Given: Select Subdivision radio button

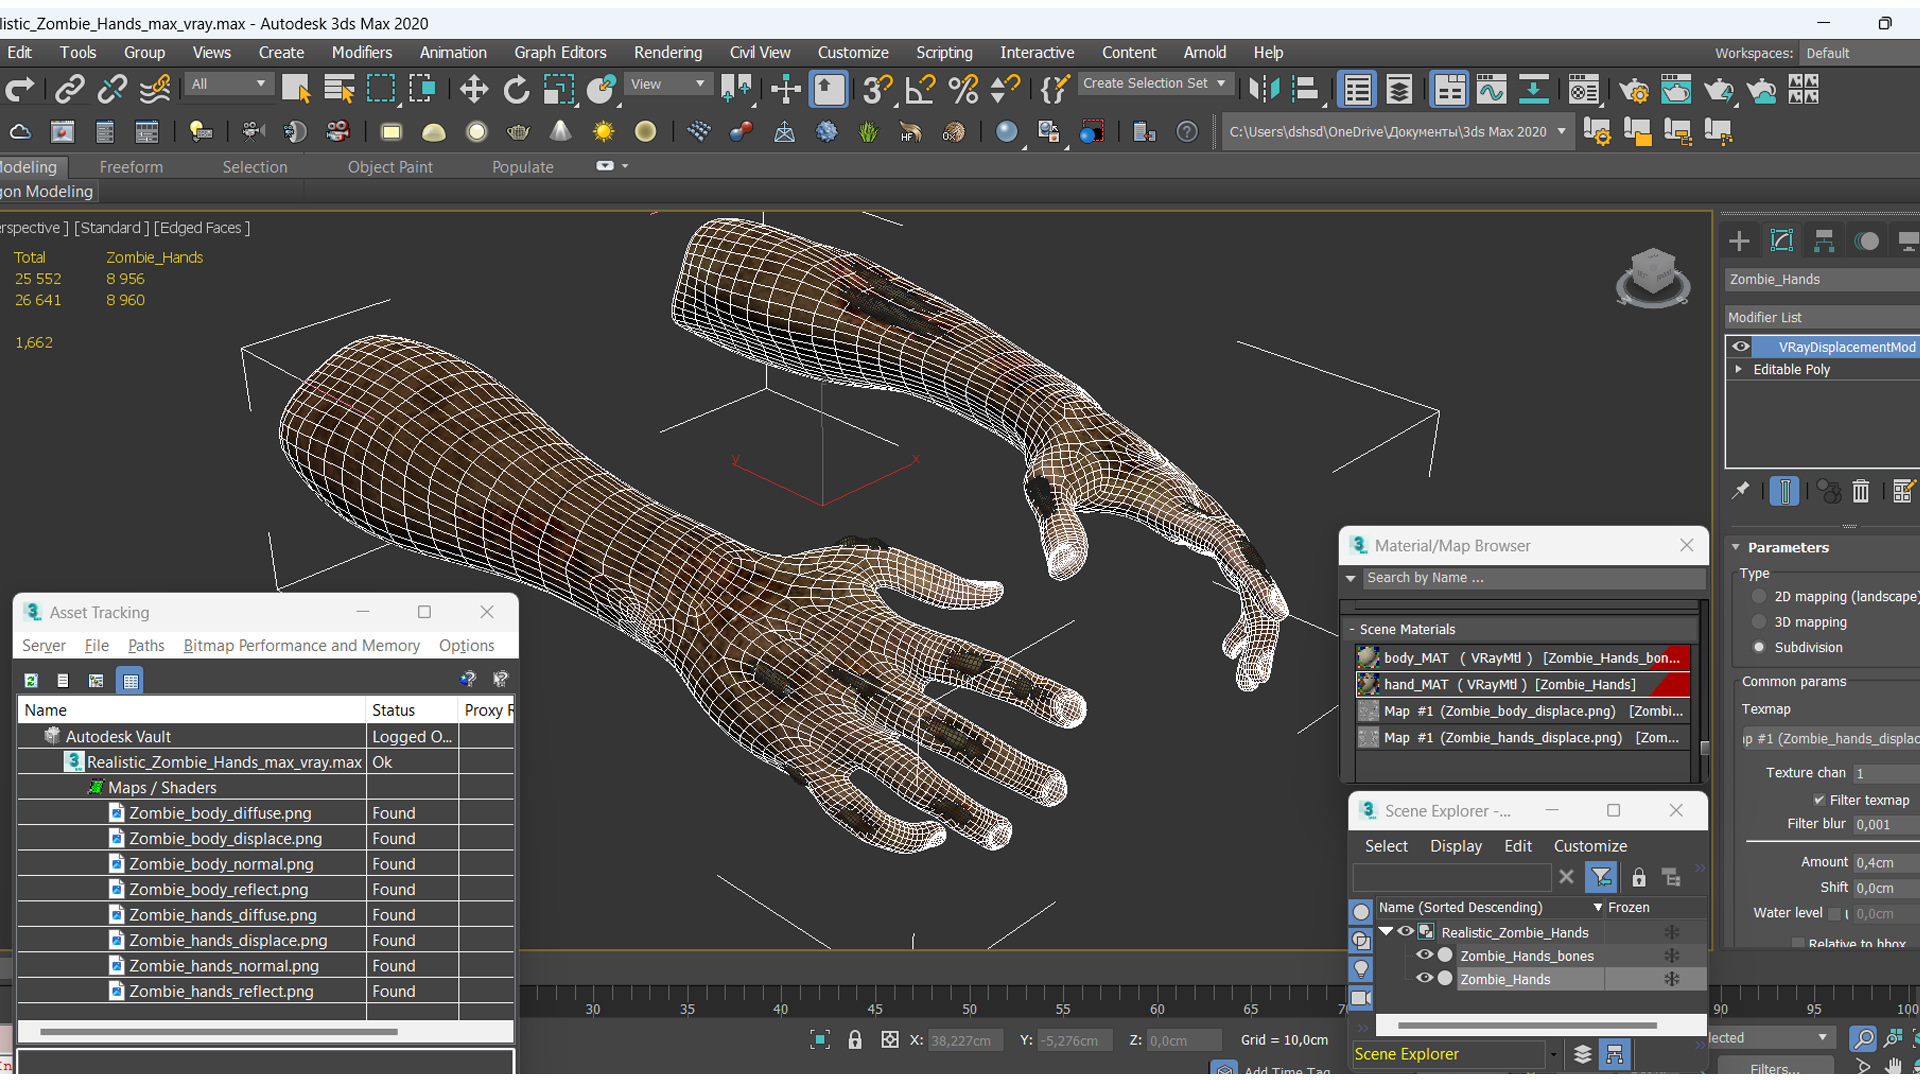Looking at the screenshot, I should click(1759, 648).
